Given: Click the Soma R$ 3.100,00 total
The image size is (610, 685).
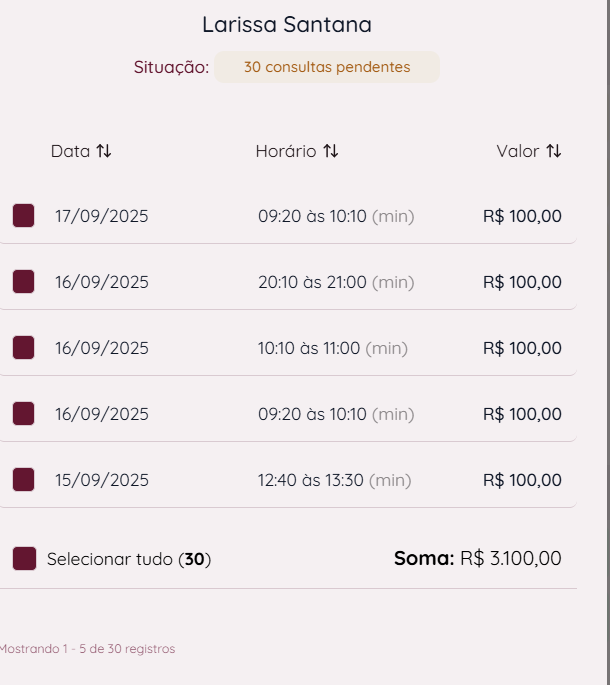Looking at the screenshot, I should pyautogui.click(x=478, y=558).
